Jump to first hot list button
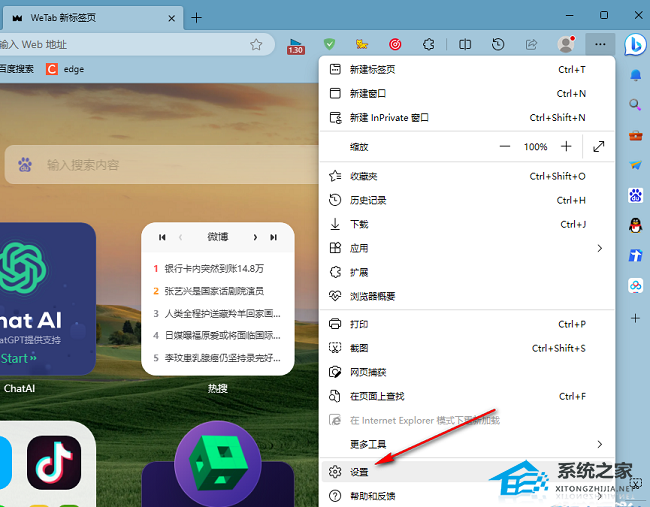Viewport: 650px width, 507px height. [x=162, y=237]
